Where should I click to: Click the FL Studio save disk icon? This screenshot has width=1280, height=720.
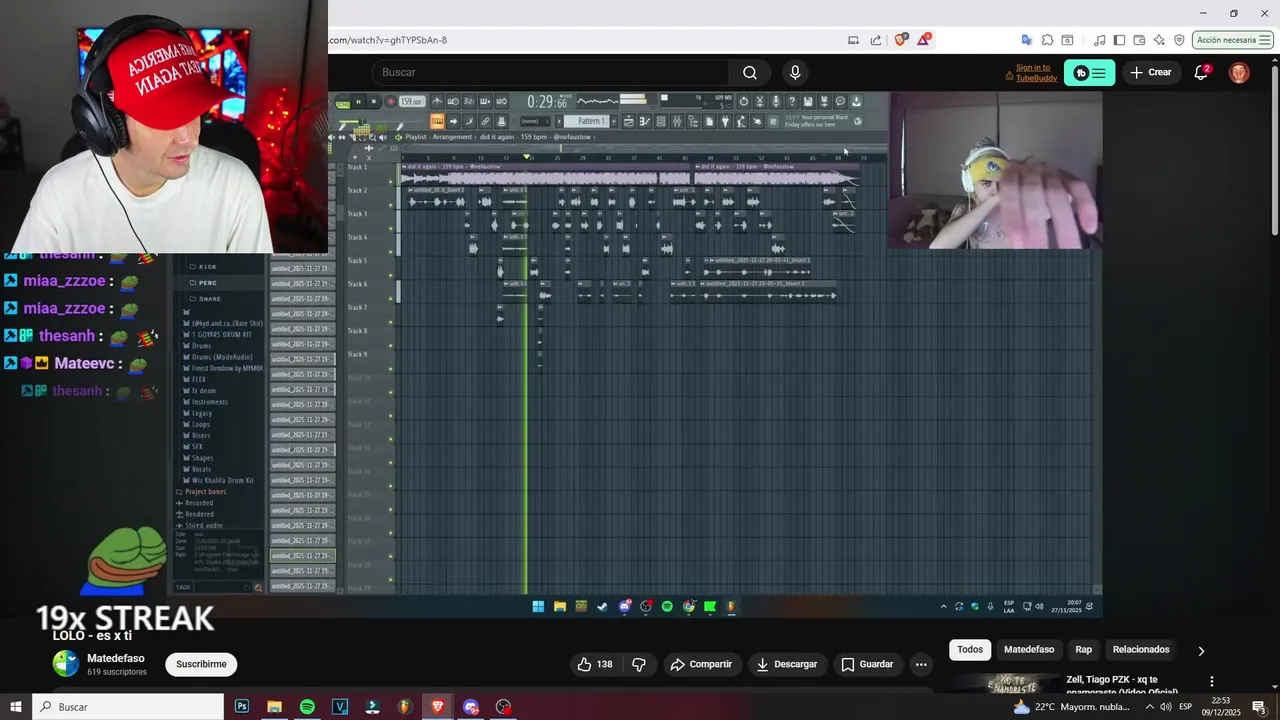(808, 101)
